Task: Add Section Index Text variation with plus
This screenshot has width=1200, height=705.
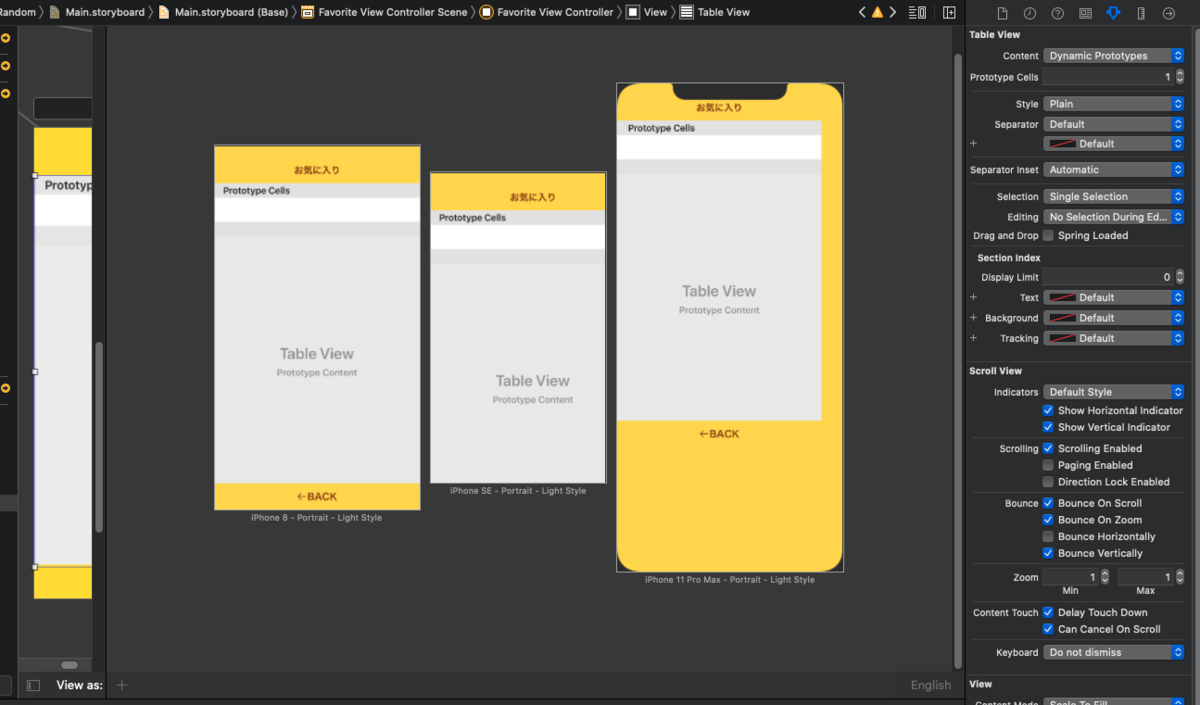Action: pyautogui.click(x=973, y=297)
